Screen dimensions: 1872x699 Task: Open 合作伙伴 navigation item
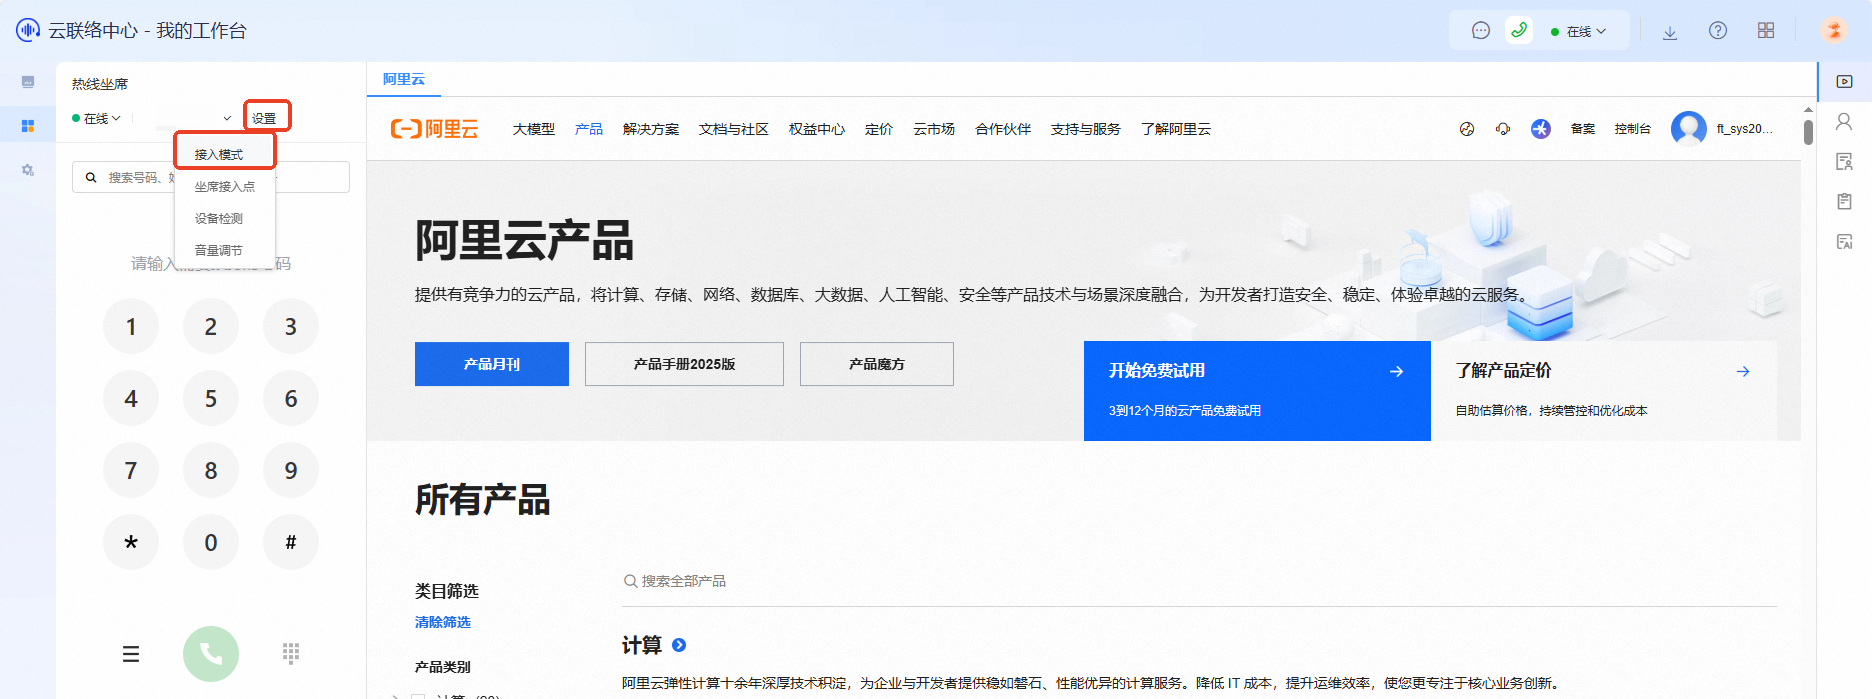[x=1003, y=129]
